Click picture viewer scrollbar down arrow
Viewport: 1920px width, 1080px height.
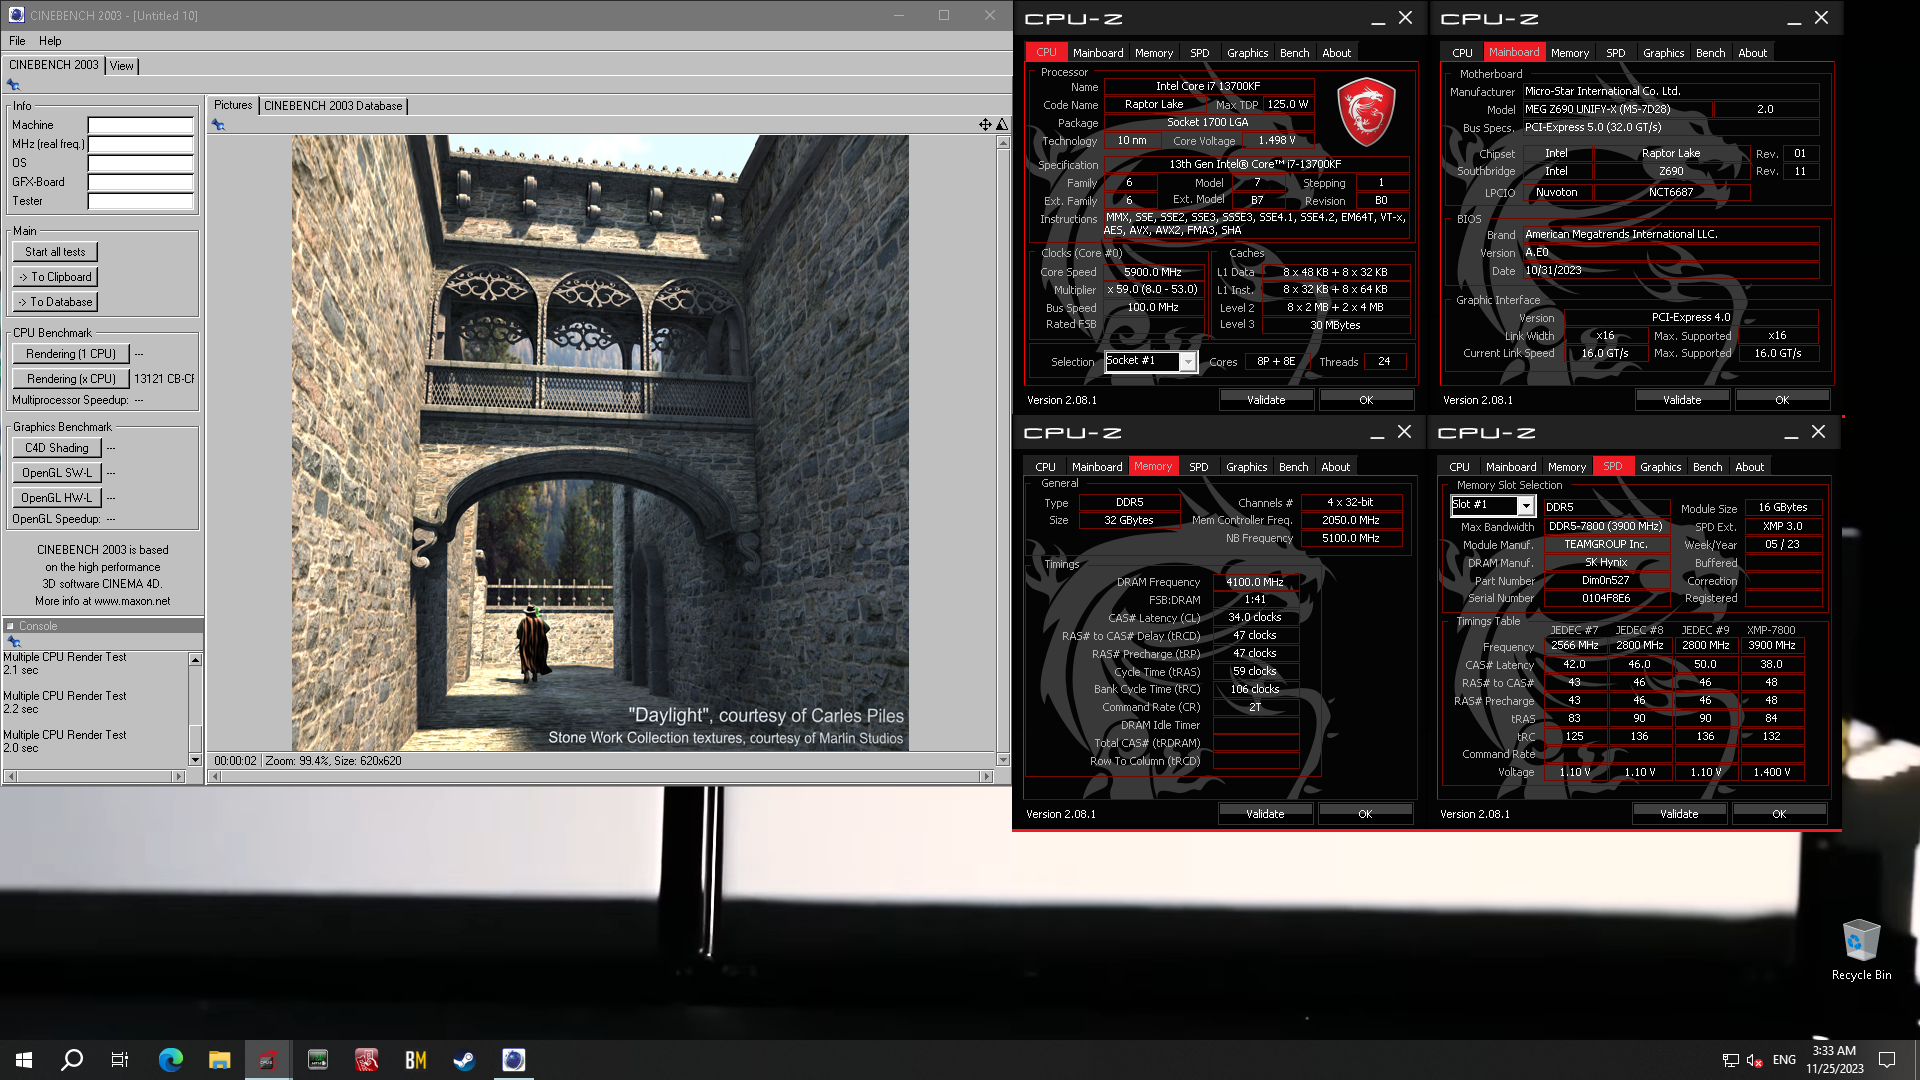tap(1003, 760)
